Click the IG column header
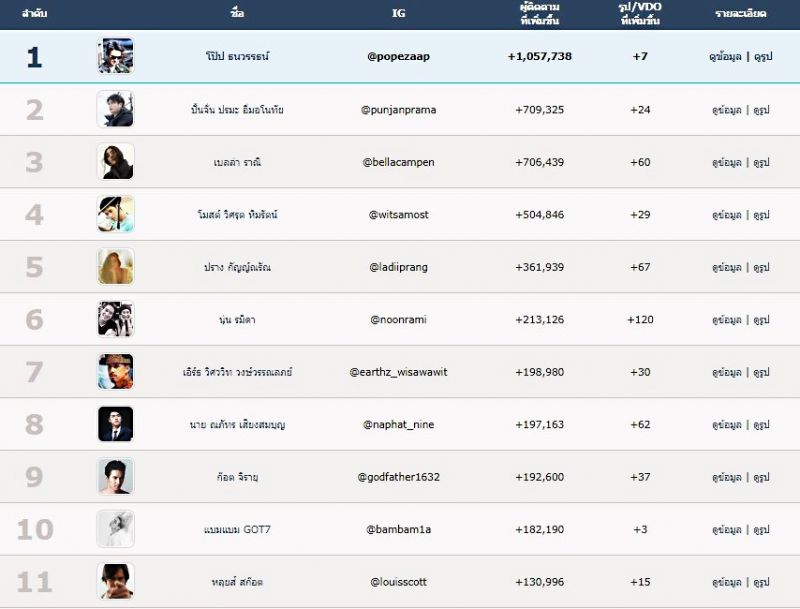 [399, 14]
